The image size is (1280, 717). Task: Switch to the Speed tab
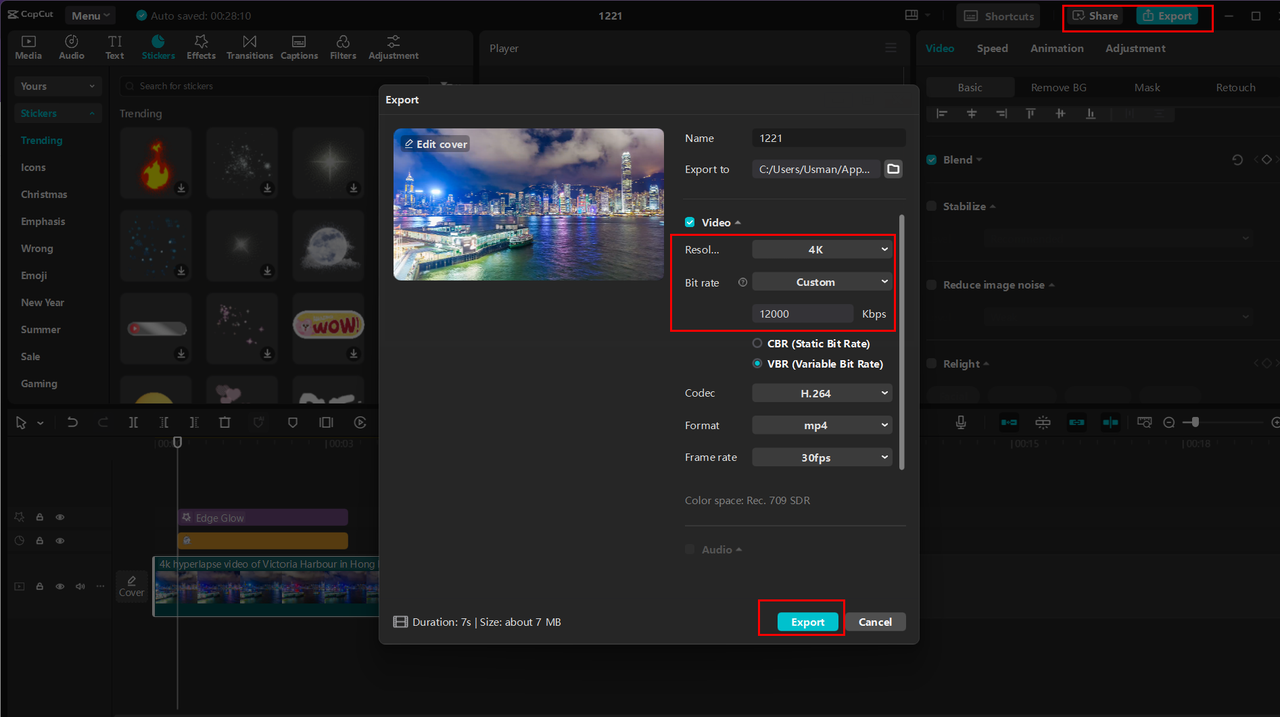click(x=992, y=48)
